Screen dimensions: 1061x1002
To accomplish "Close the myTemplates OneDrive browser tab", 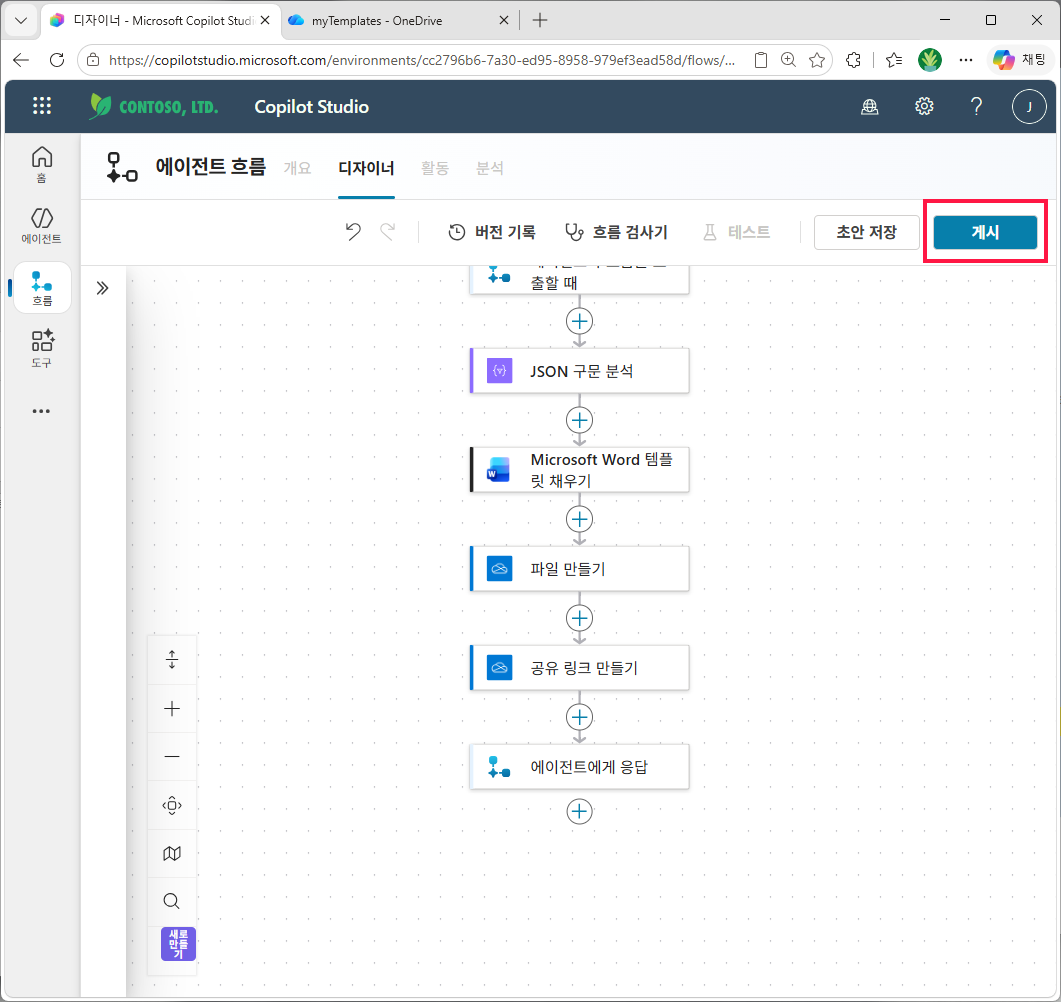I will (503, 20).
